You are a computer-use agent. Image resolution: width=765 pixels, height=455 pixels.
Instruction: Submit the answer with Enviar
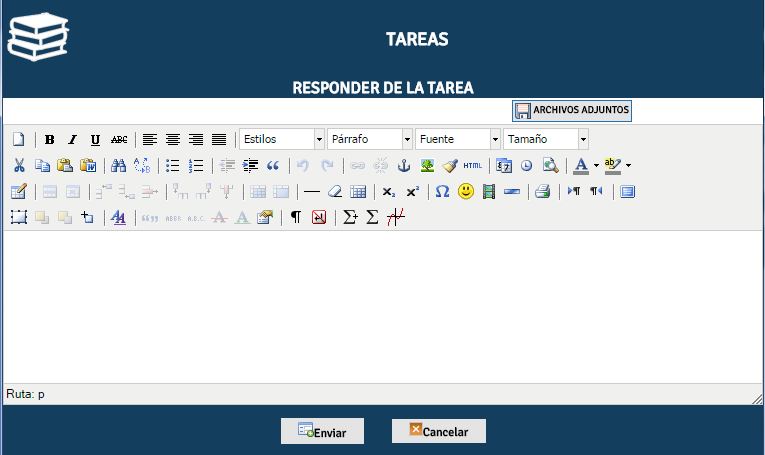coord(322,431)
